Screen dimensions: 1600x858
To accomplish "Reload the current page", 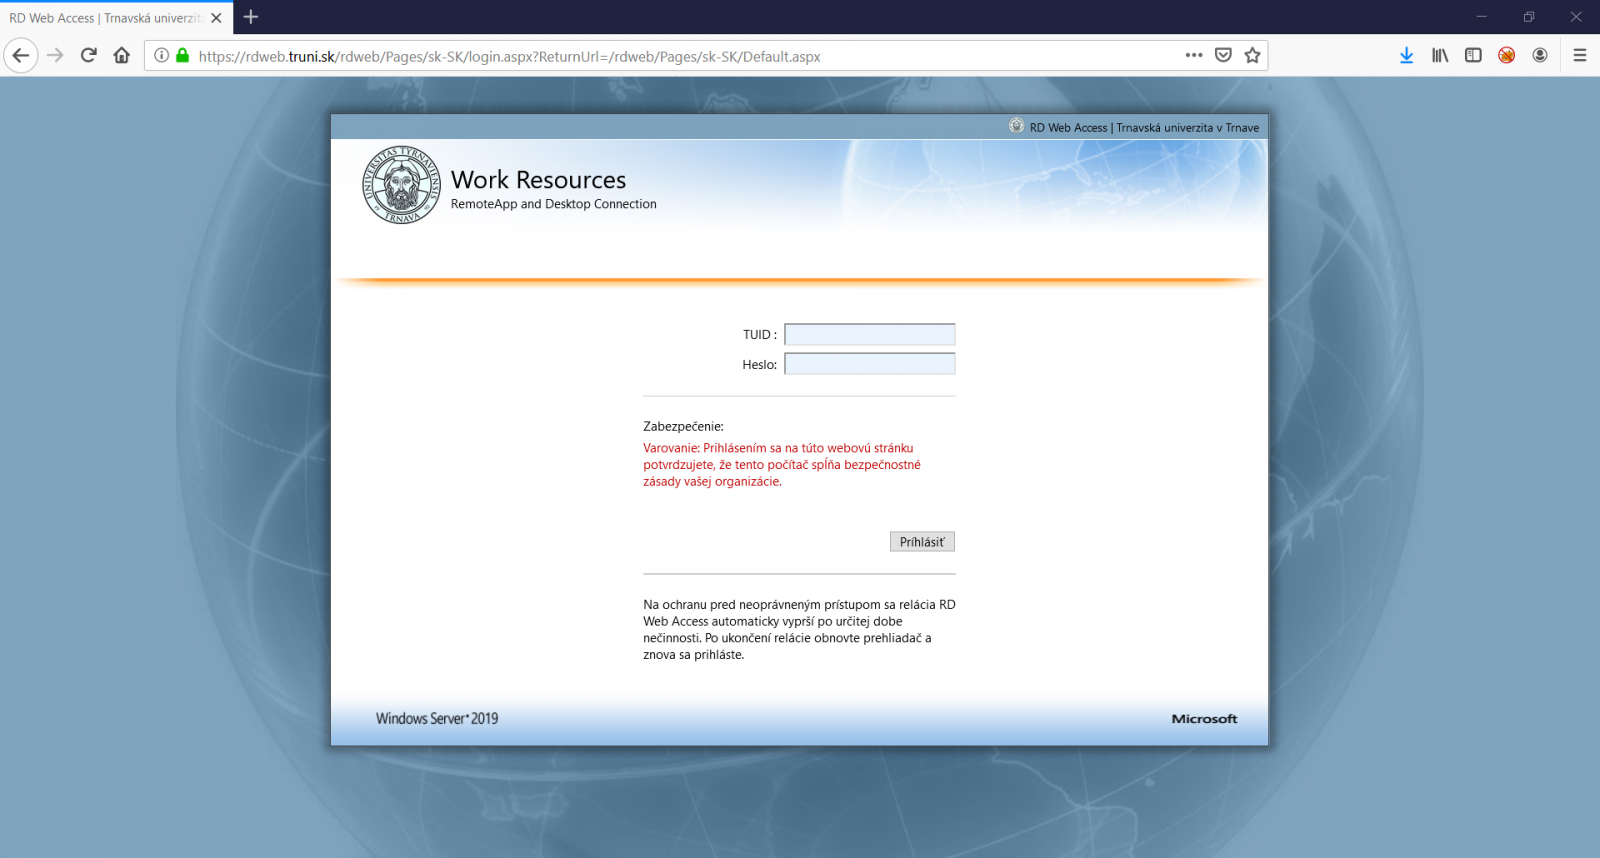I will (x=88, y=55).
